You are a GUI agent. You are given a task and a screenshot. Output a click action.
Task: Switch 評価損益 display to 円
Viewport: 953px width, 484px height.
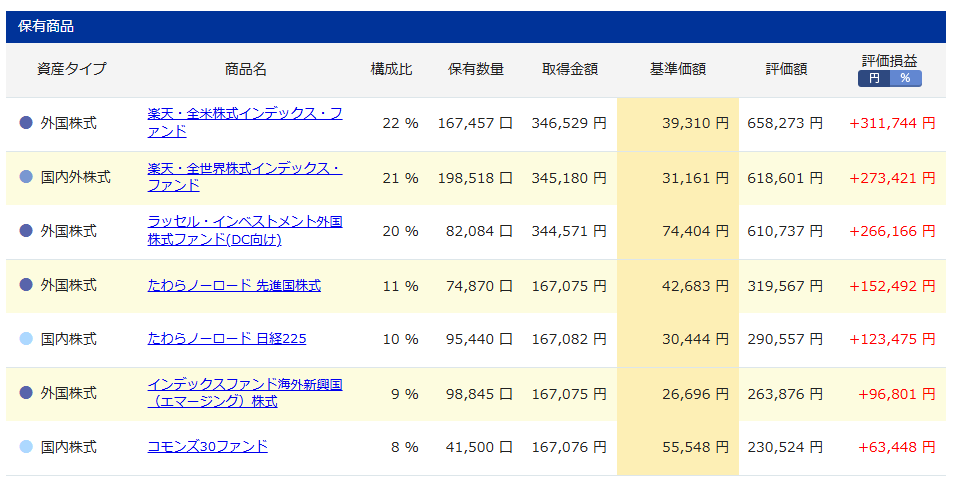coord(874,78)
